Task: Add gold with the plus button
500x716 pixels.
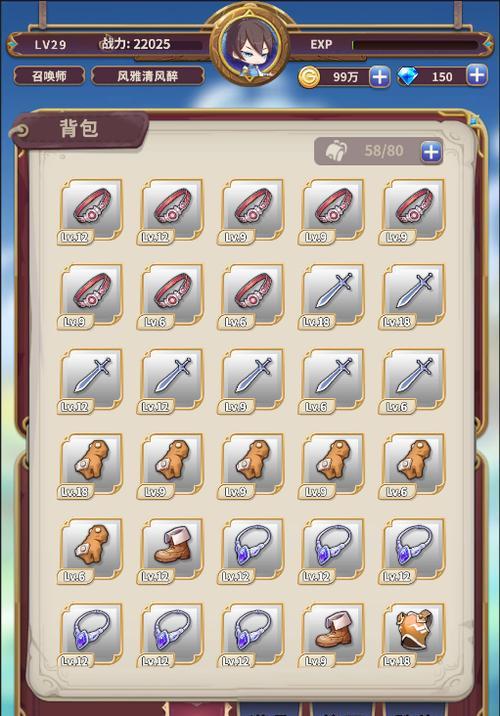Action: (379, 76)
